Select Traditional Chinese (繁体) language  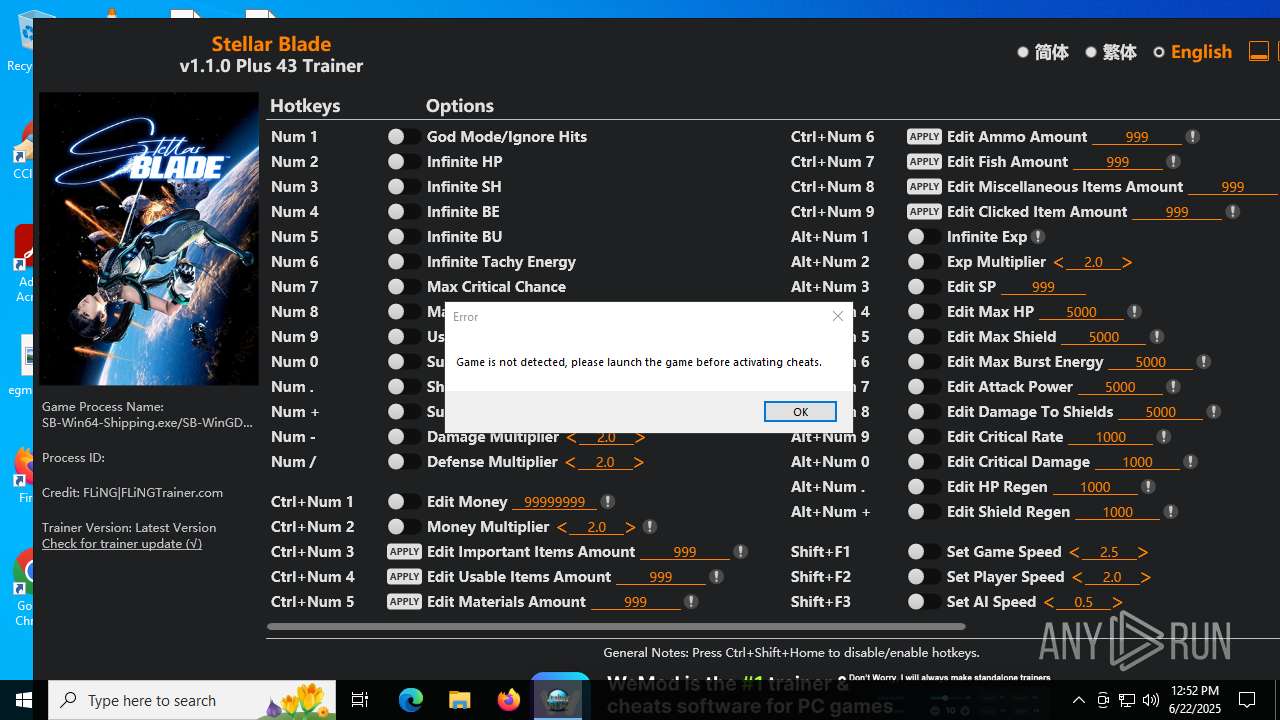tap(1091, 52)
